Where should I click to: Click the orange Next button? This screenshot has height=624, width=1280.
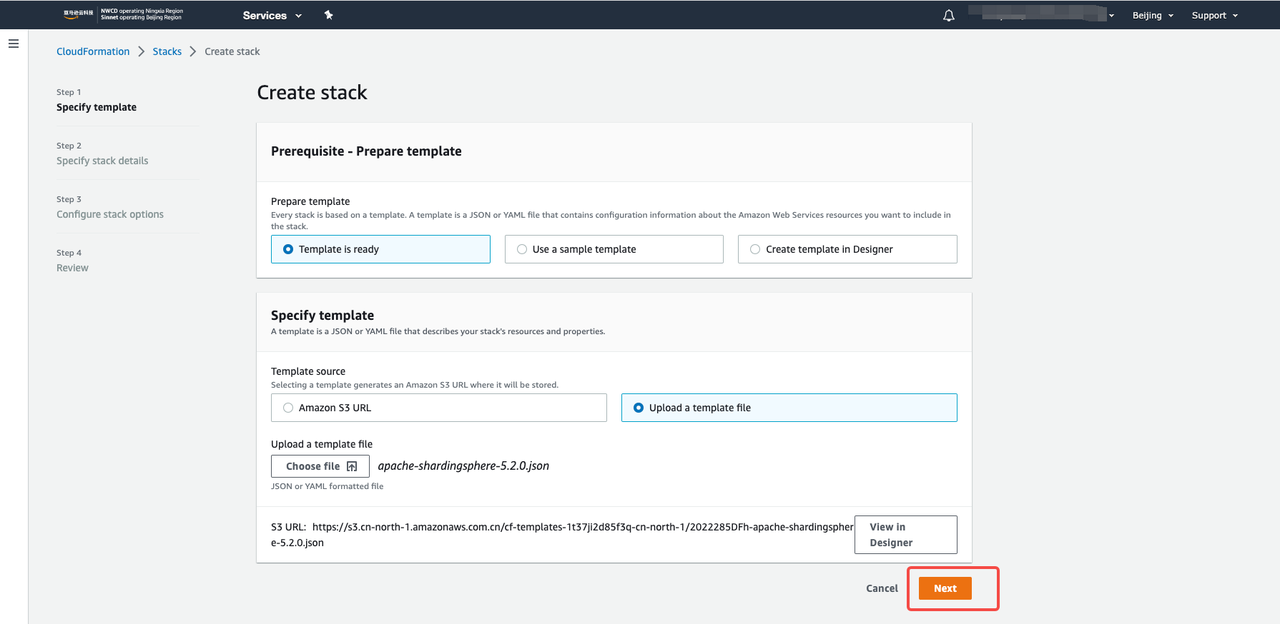click(x=945, y=589)
